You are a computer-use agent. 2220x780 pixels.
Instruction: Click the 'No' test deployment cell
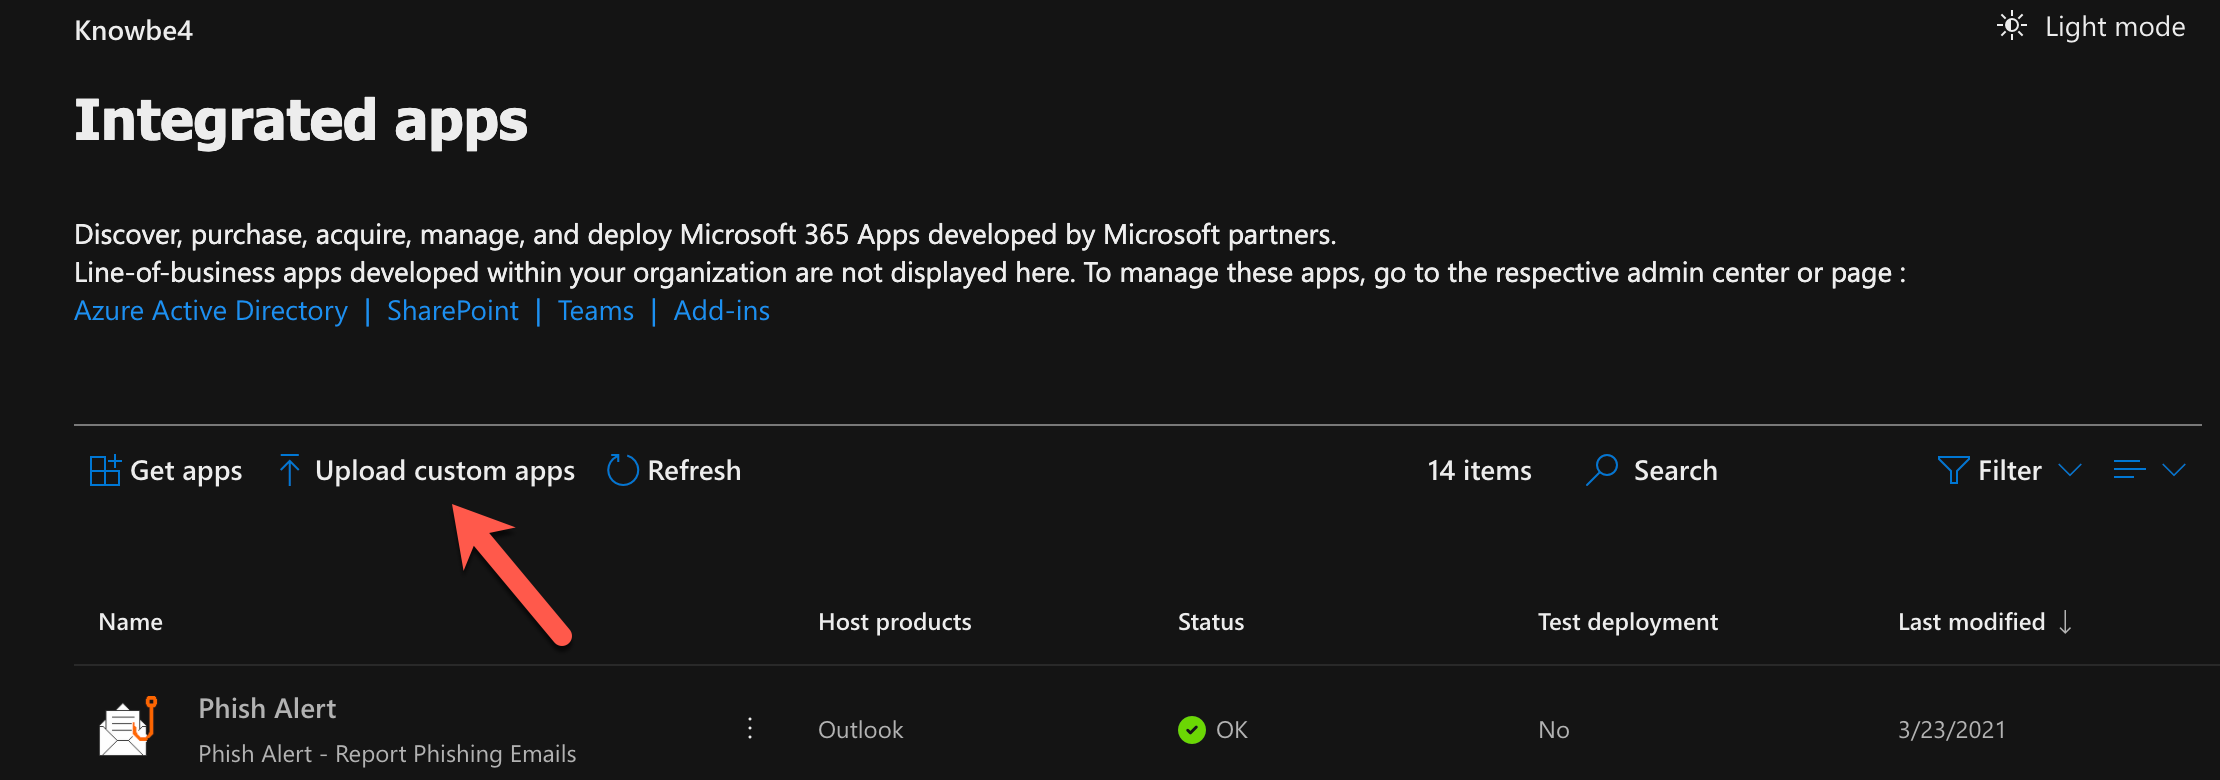[1554, 730]
